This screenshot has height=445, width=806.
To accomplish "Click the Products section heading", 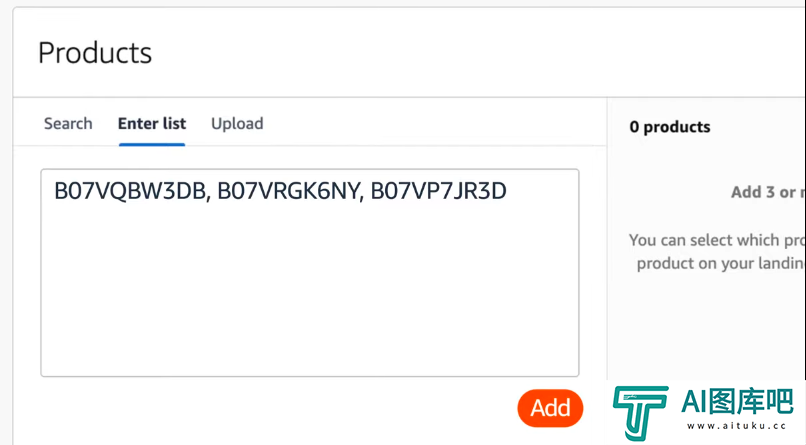I will click(95, 53).
